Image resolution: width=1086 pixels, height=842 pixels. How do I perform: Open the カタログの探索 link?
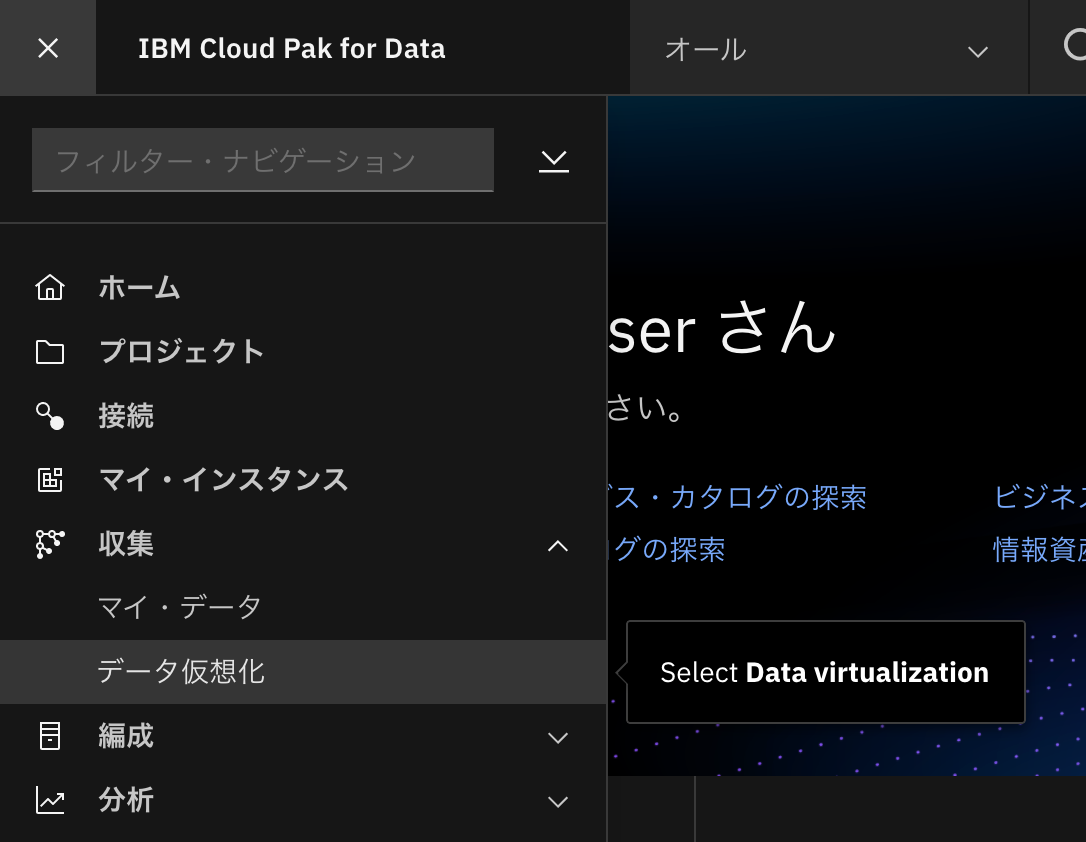[x=738, y=497]
